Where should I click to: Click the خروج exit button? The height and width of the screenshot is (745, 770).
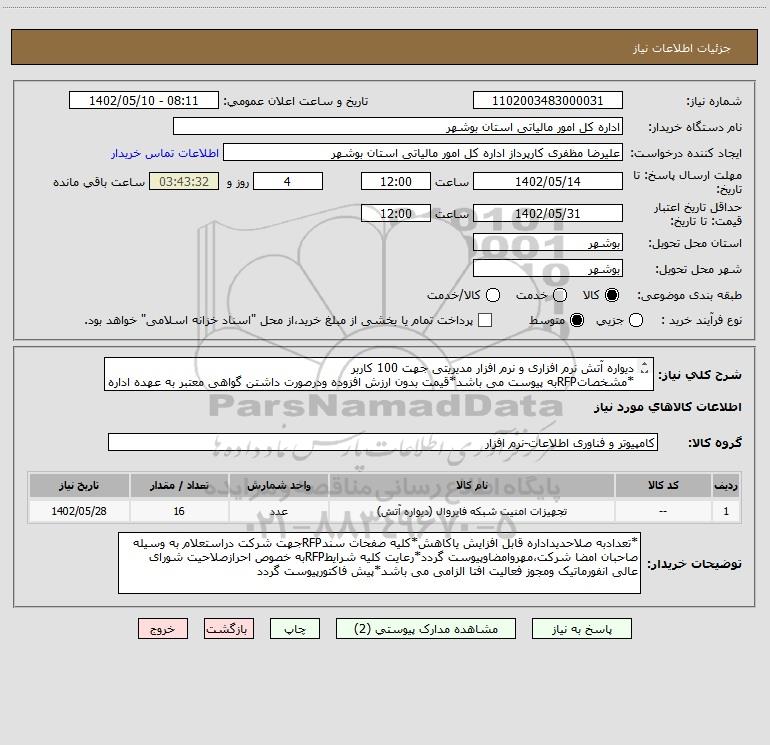click(x=163, y=629)
